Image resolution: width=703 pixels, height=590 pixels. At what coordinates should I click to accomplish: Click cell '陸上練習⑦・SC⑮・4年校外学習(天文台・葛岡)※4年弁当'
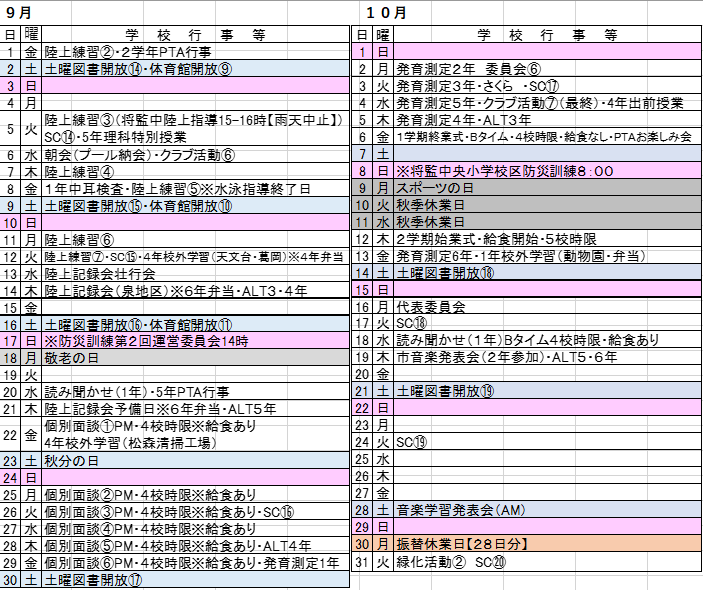(x=195, y=257)
